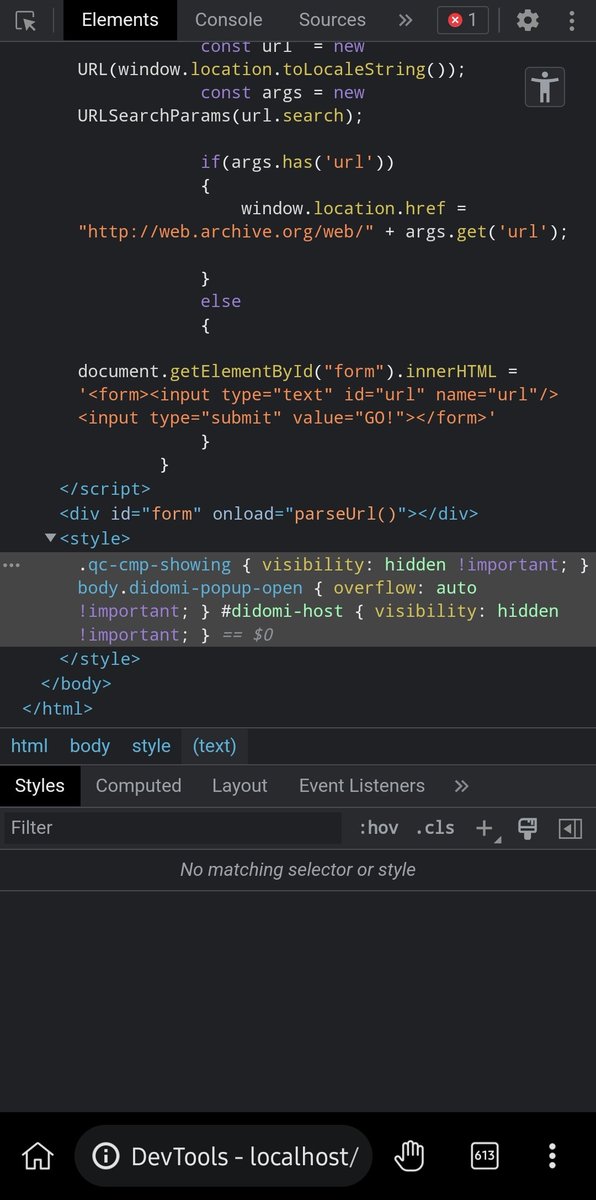
Task: Open the Layout pane tab
Action: click(240, 786)
